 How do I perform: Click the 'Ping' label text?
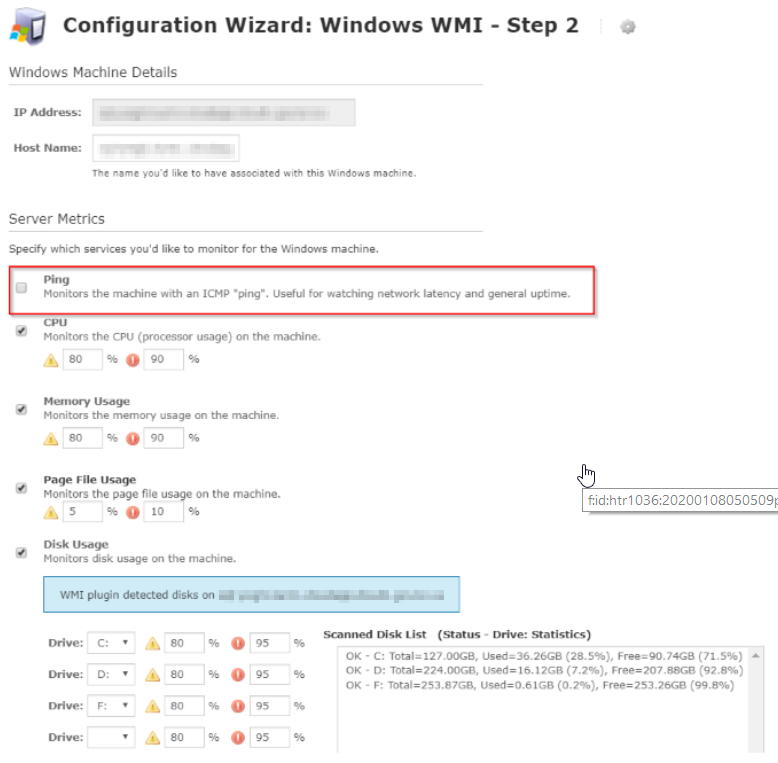tap(57, 279)
